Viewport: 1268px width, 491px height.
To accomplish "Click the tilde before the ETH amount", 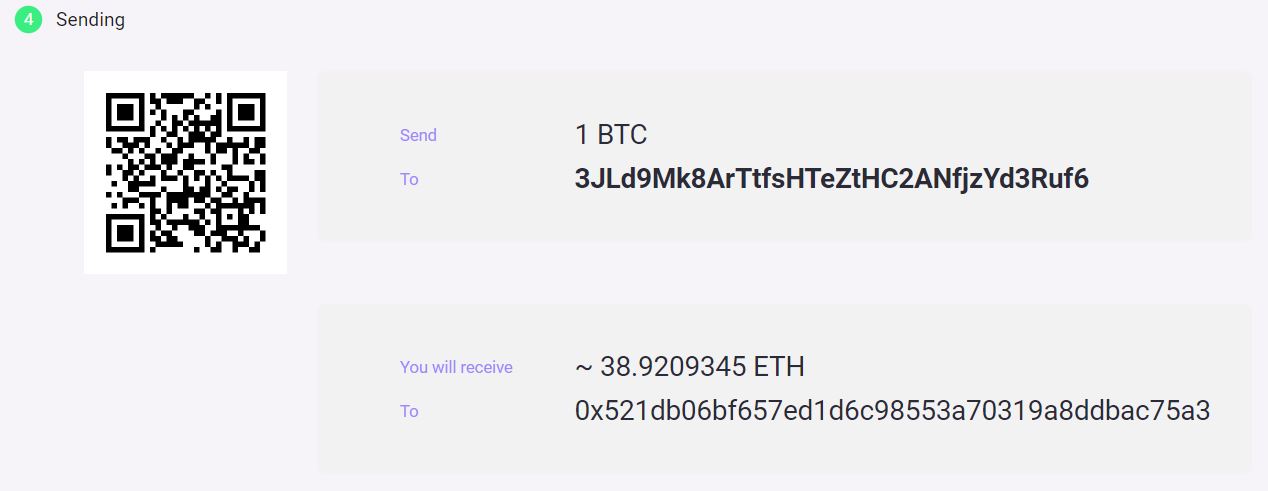I will pyautogui.click(x=584, y=368).
